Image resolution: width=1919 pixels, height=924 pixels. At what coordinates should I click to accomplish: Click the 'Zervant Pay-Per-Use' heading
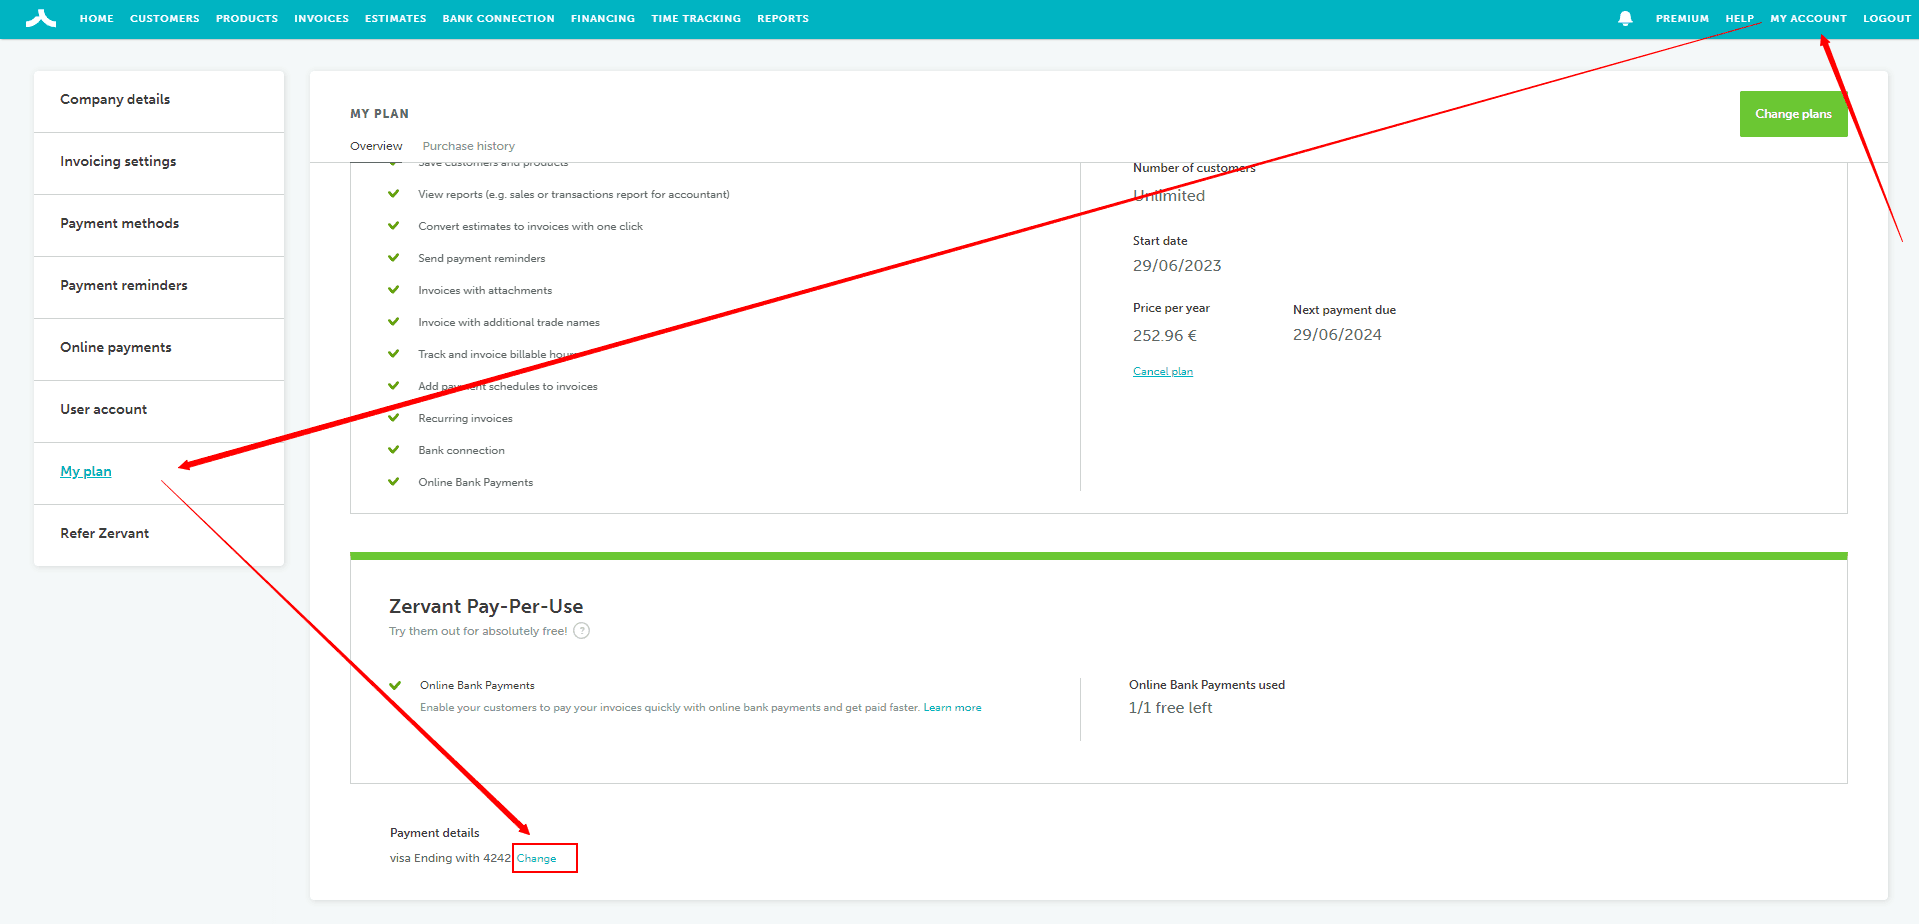[x=486, y=606]
